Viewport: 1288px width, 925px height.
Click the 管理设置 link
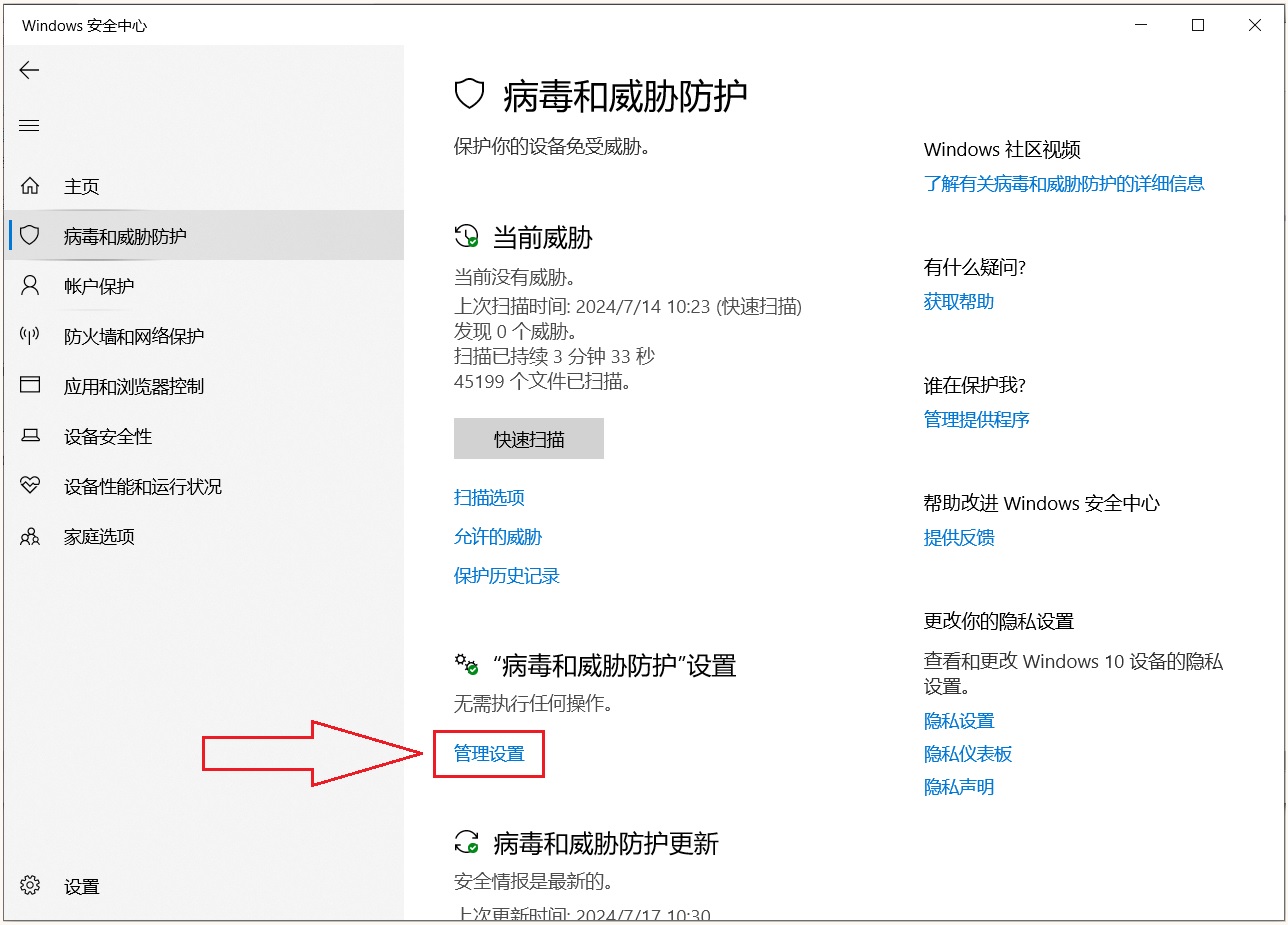tap(489, 754)
